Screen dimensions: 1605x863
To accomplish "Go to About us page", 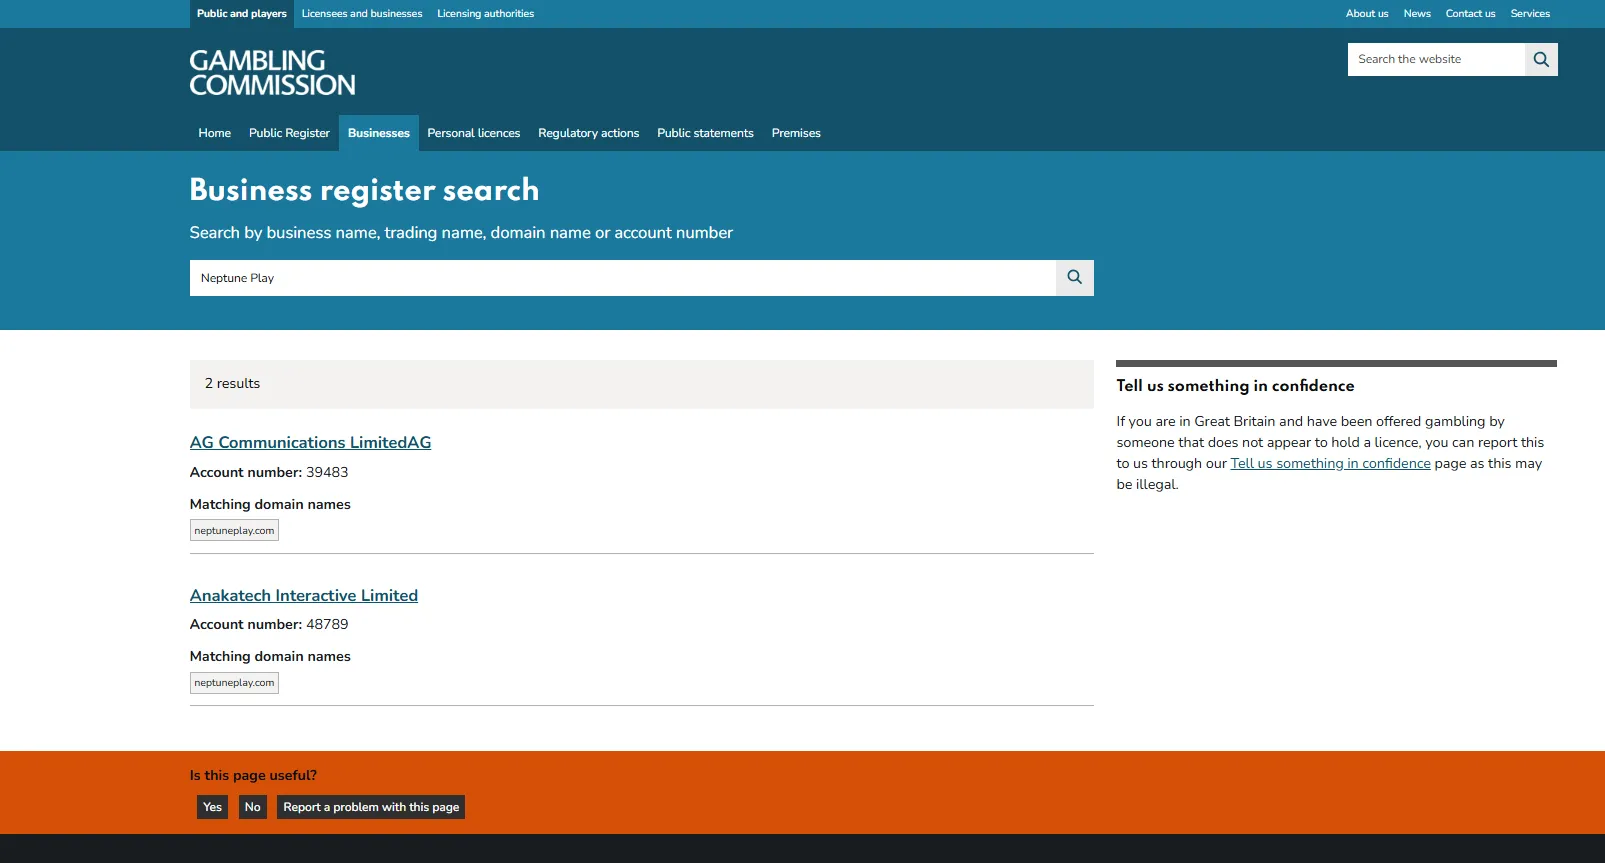I will click(x=1367, y=14).
